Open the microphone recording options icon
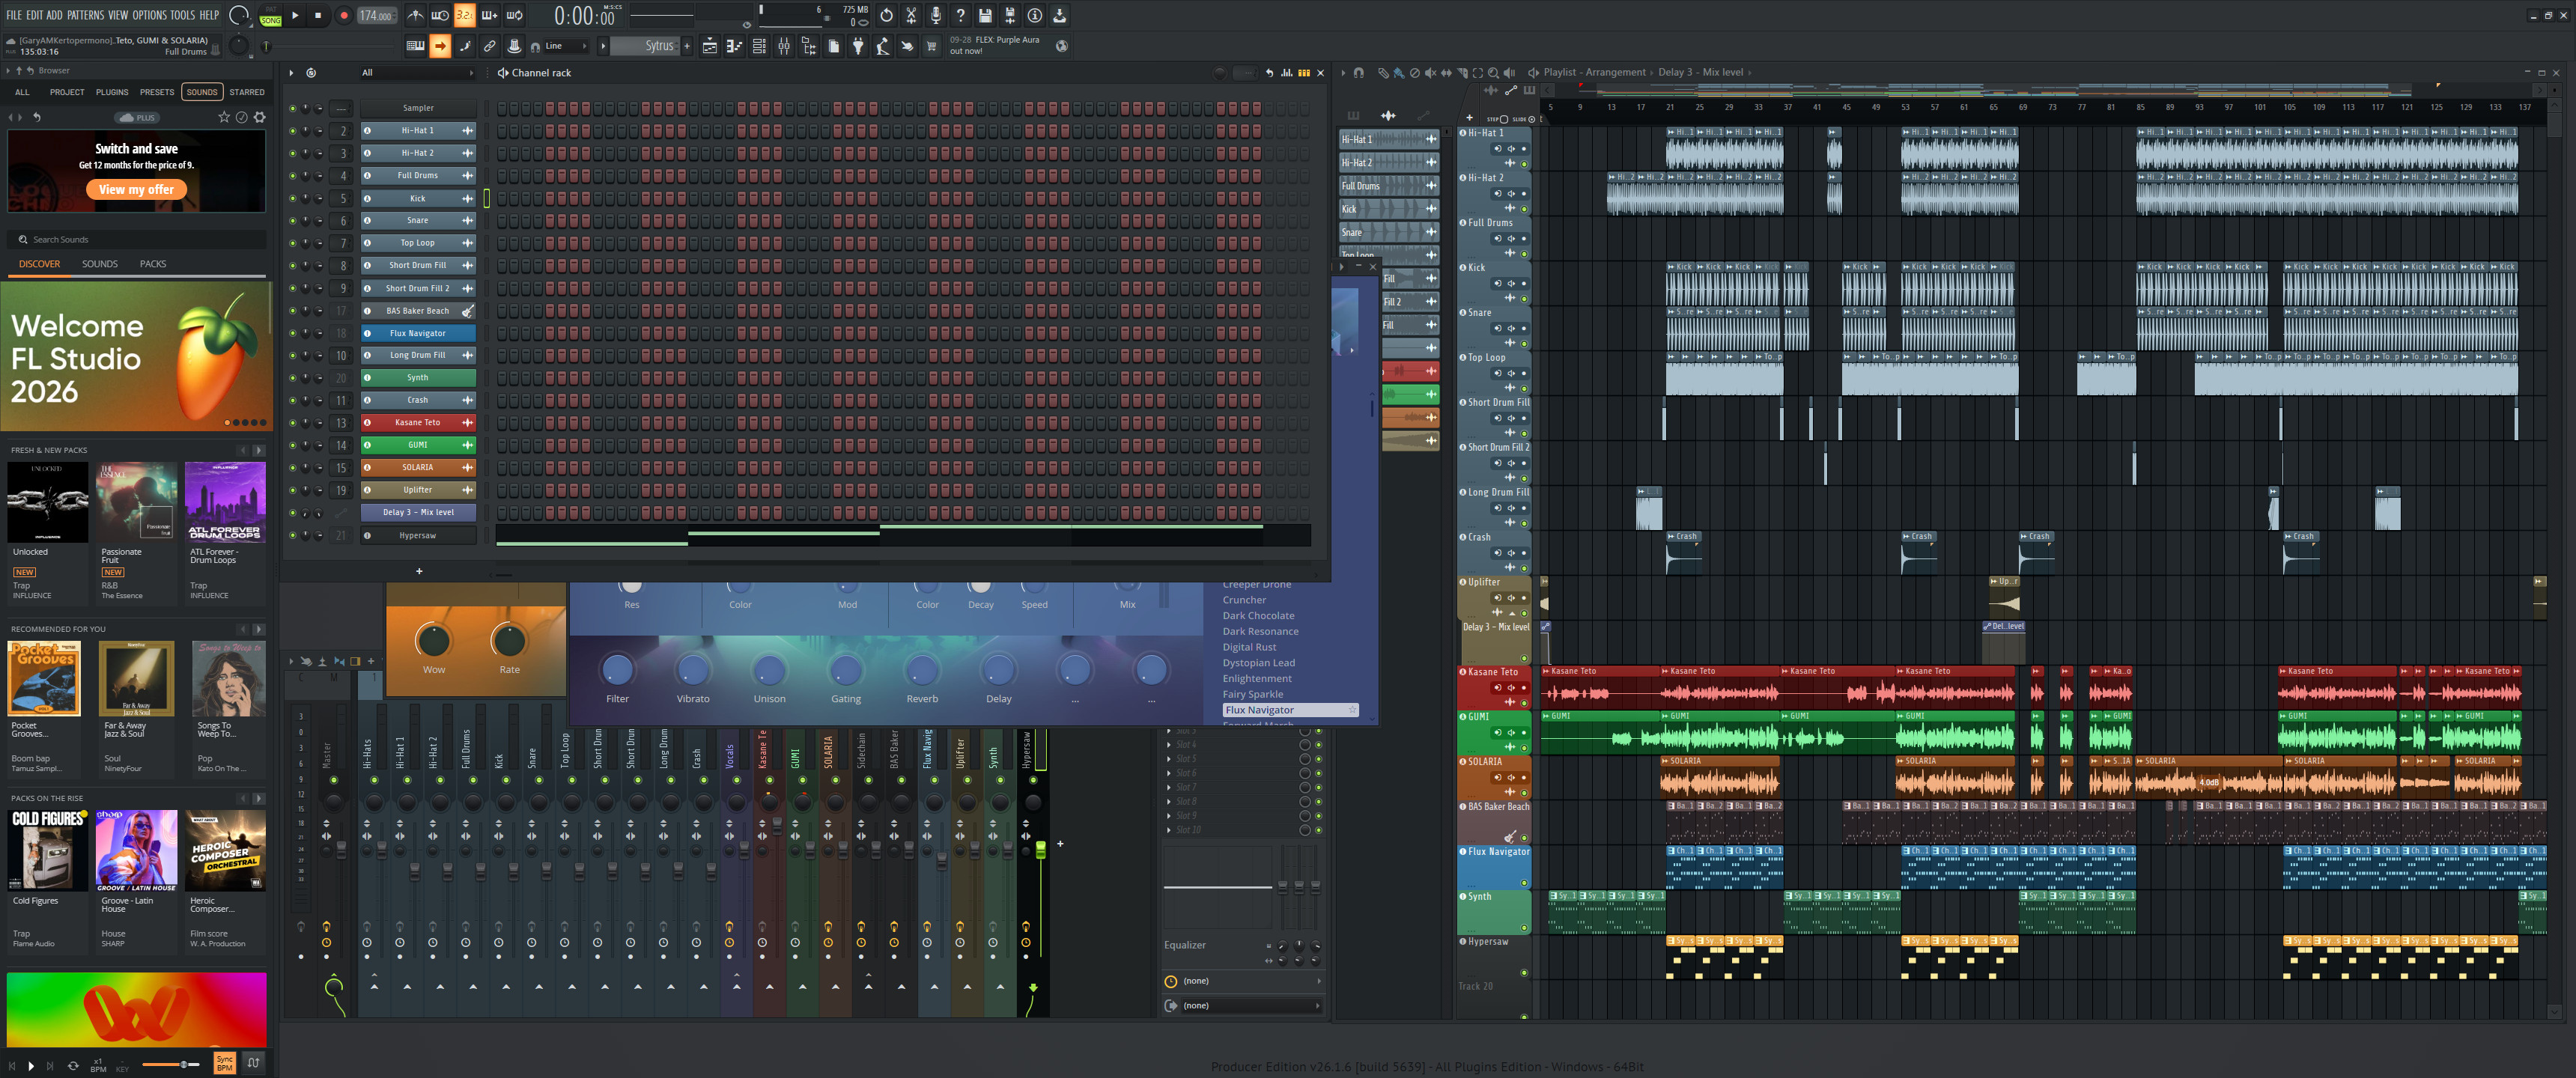This screenshot has height=1078, width=2576. 936,15
